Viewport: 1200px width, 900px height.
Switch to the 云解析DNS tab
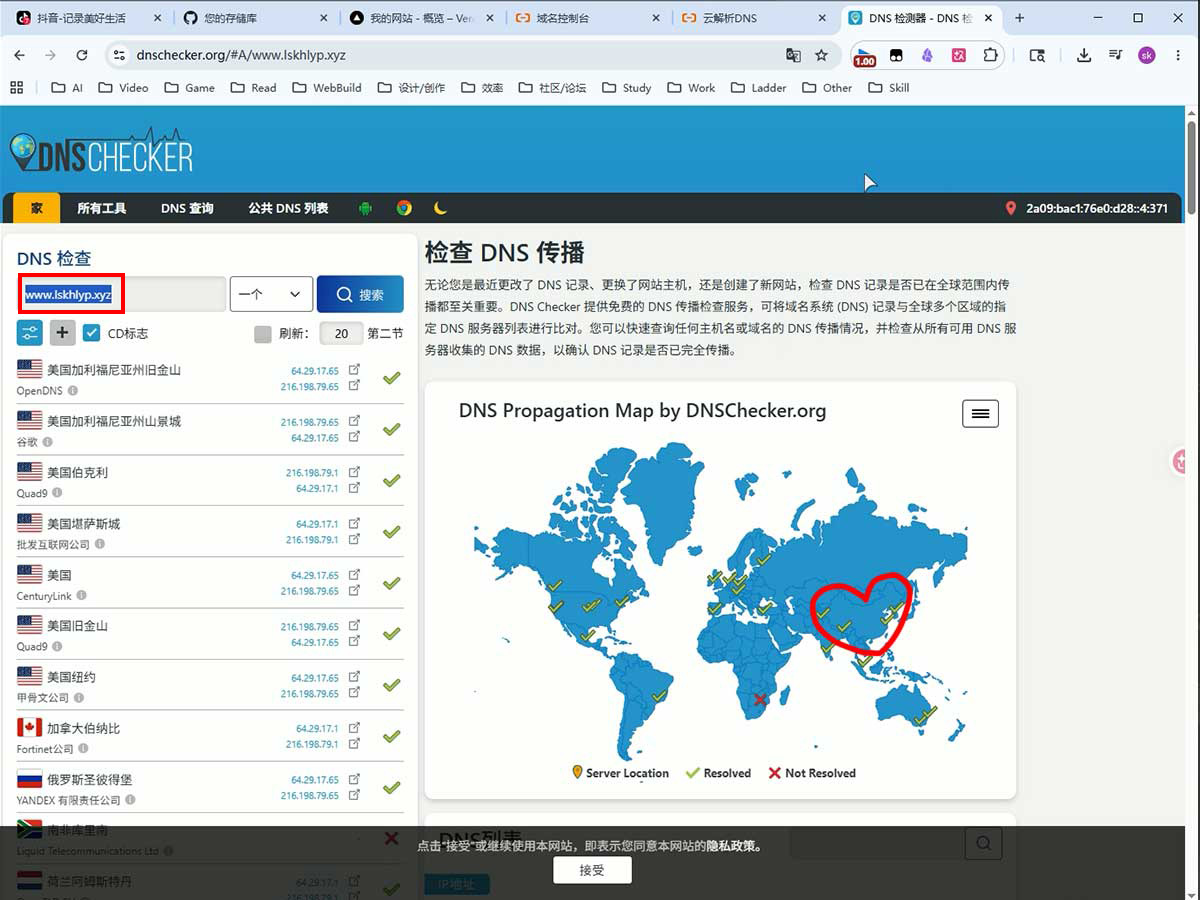point(755,18)
